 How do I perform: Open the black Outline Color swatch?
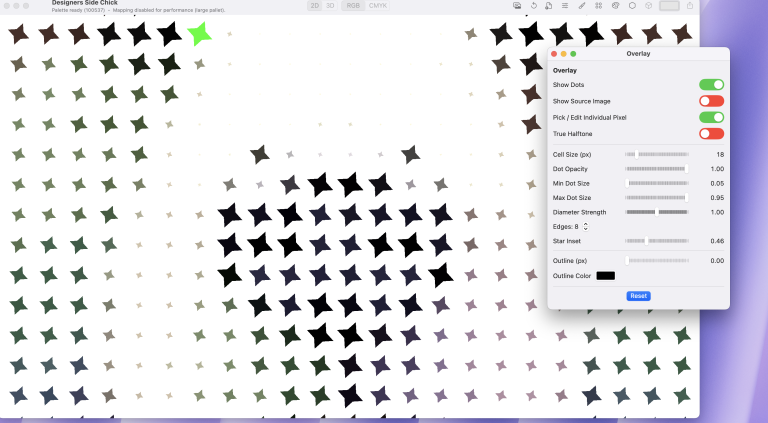click(605, 276)
